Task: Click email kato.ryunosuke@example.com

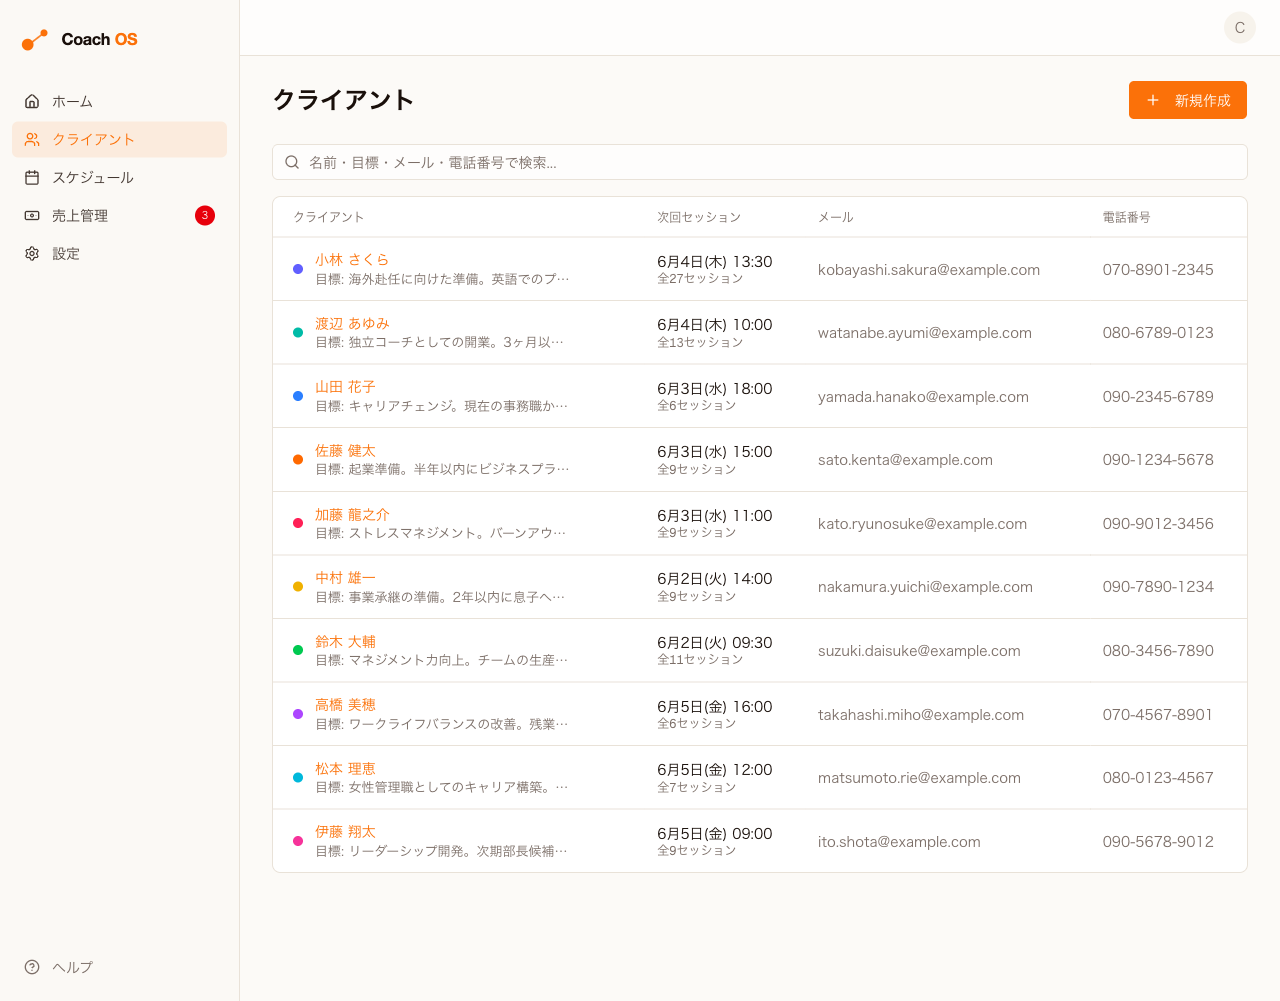Action: point(922,524)
